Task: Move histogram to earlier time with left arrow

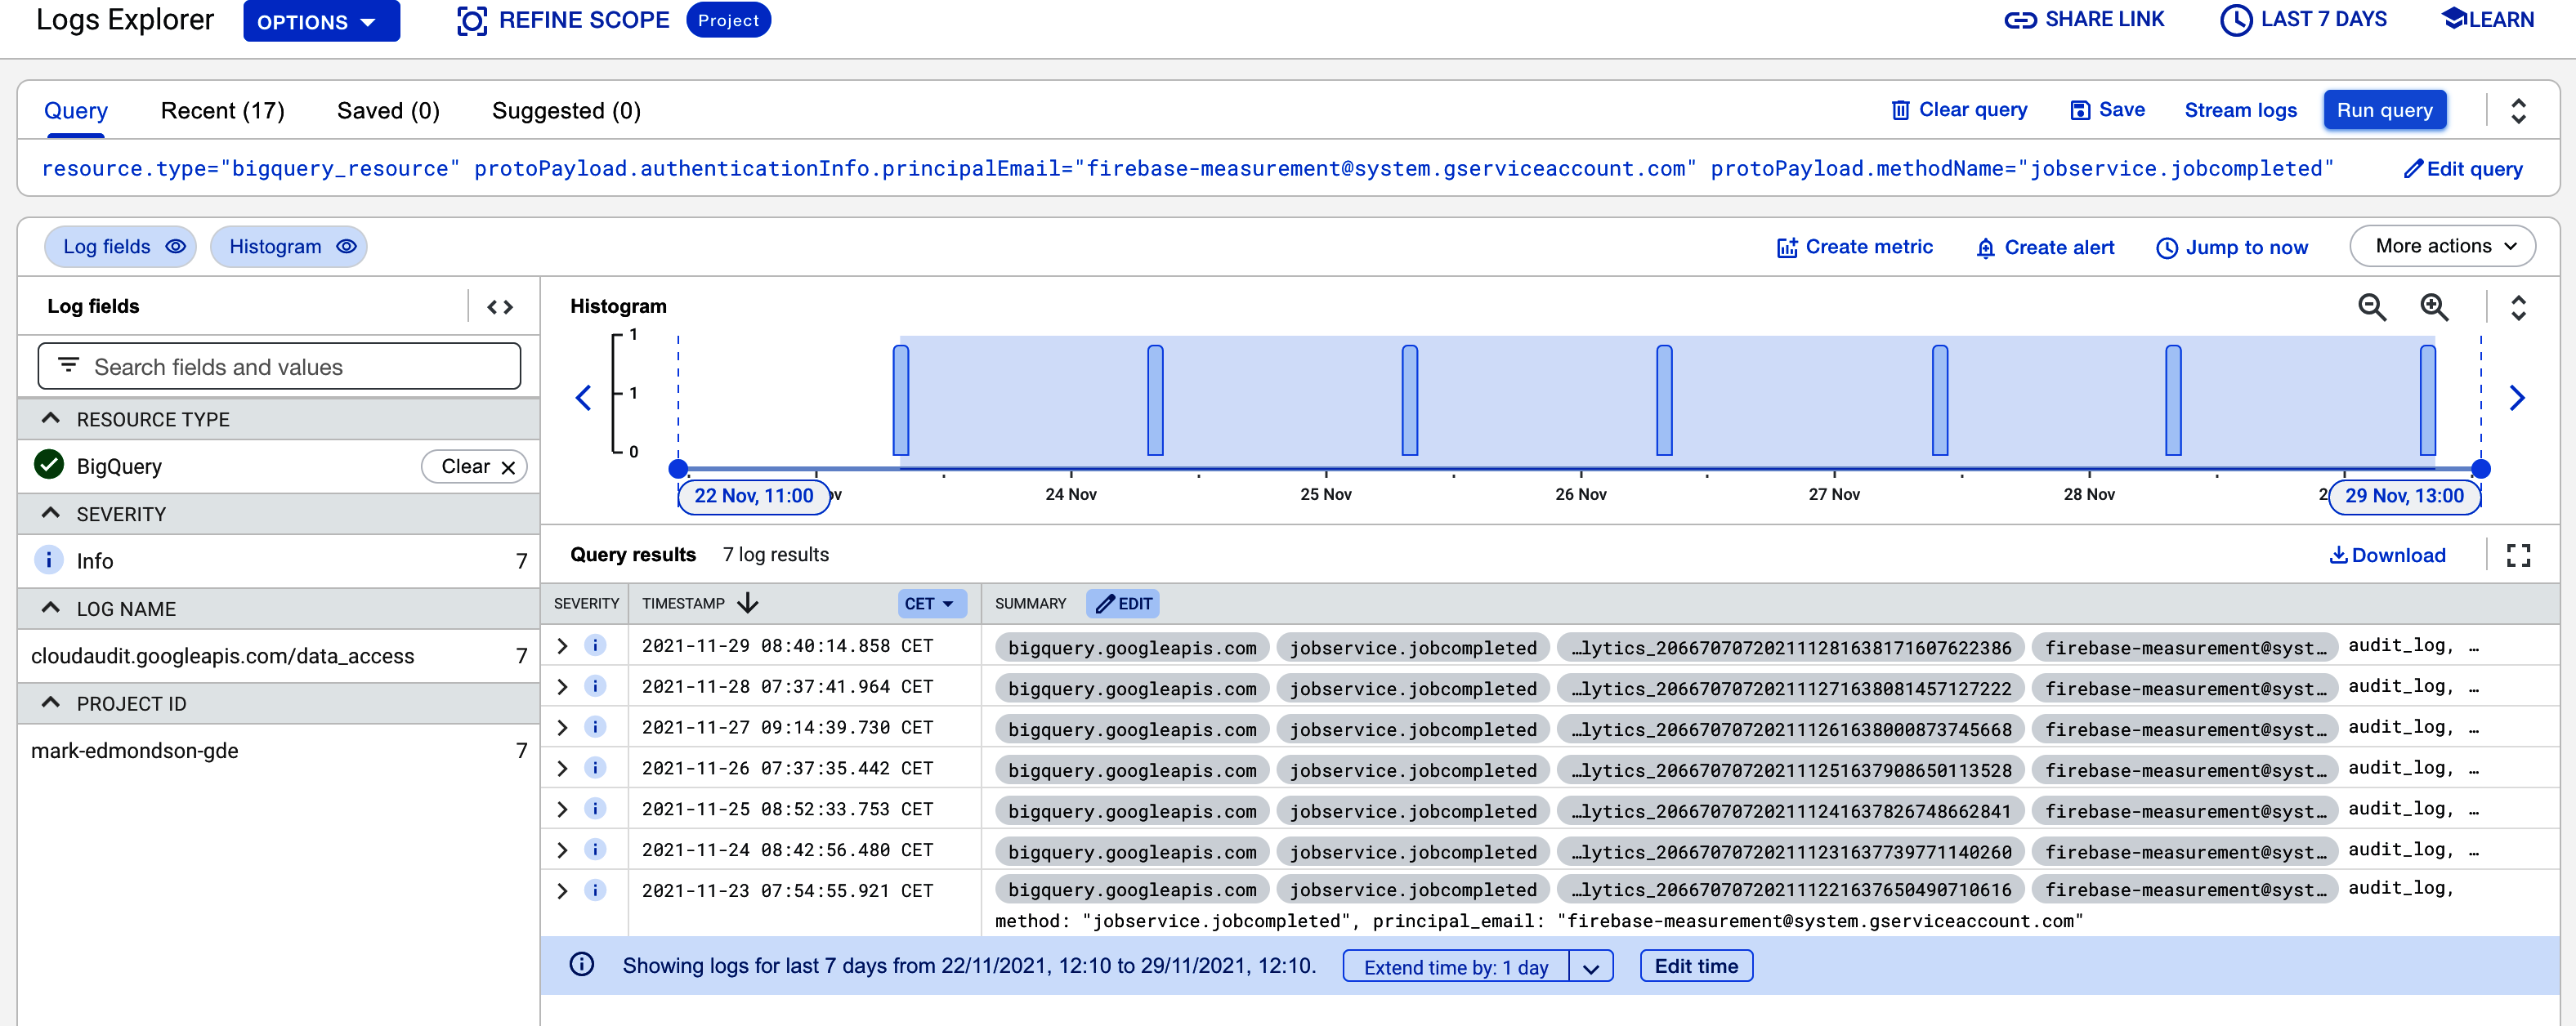Action: pos(584,398)
